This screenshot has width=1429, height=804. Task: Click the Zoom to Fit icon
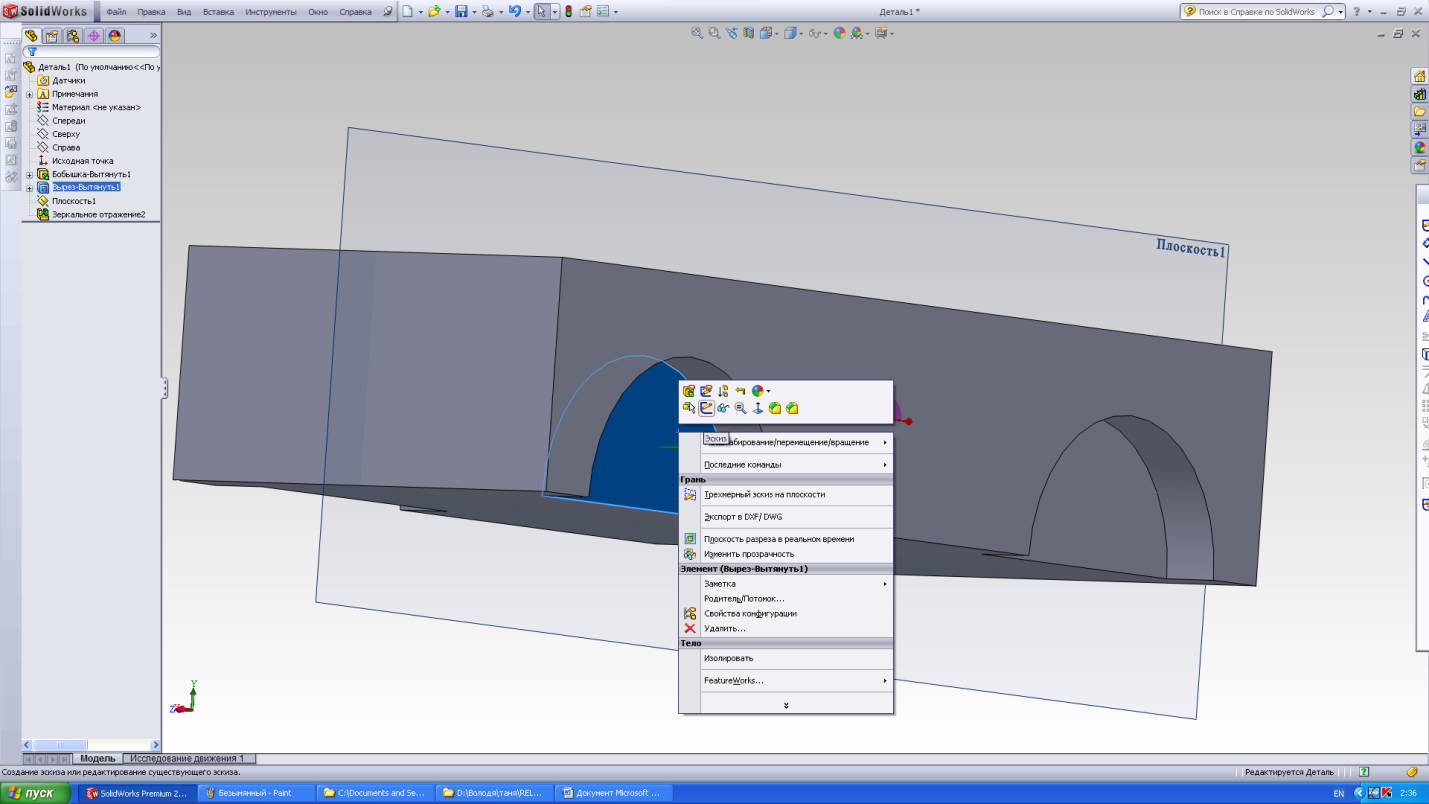click(697, 33)
